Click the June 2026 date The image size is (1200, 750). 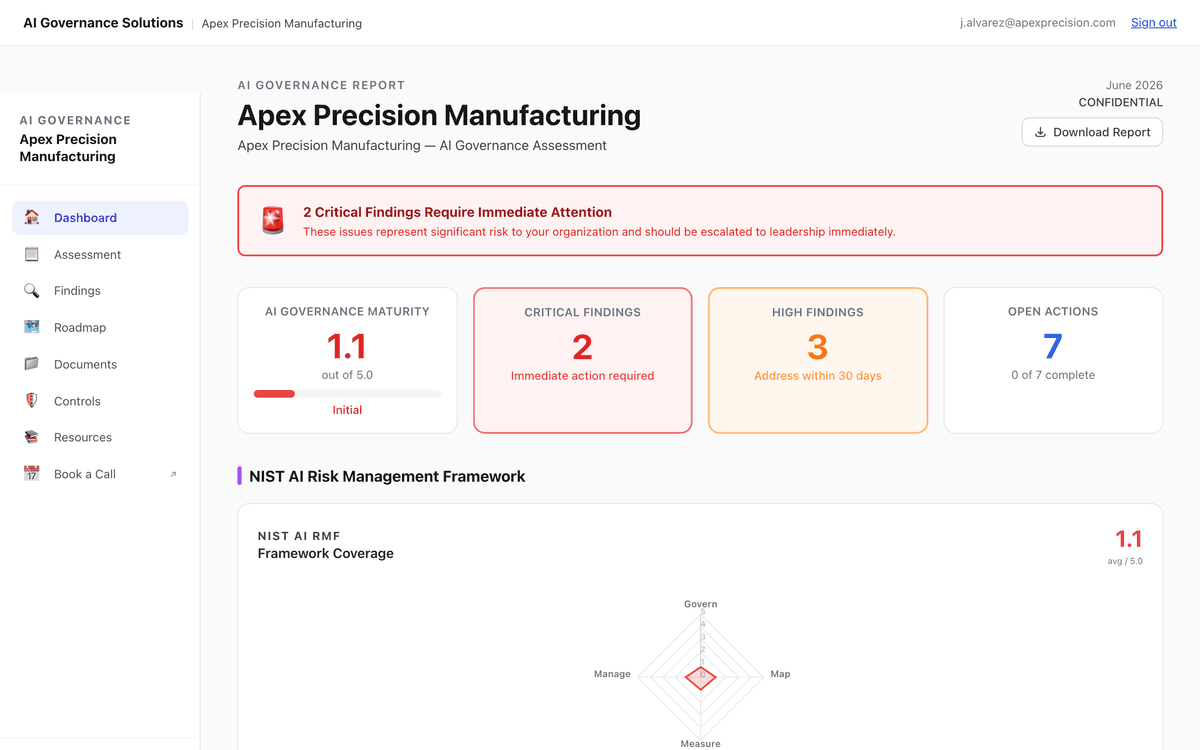click(x=1134, y=85)
